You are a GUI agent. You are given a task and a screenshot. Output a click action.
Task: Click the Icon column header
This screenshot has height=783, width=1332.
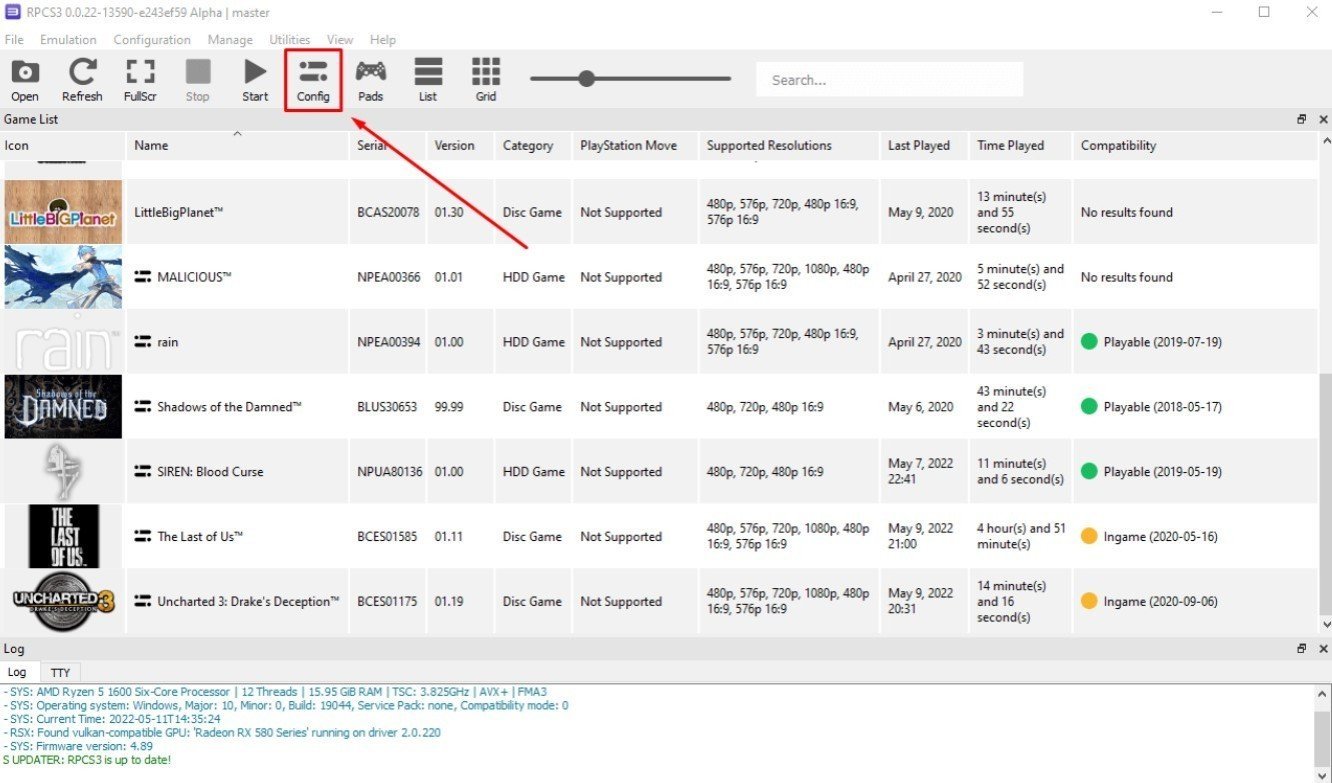click(x=63, y=145)
